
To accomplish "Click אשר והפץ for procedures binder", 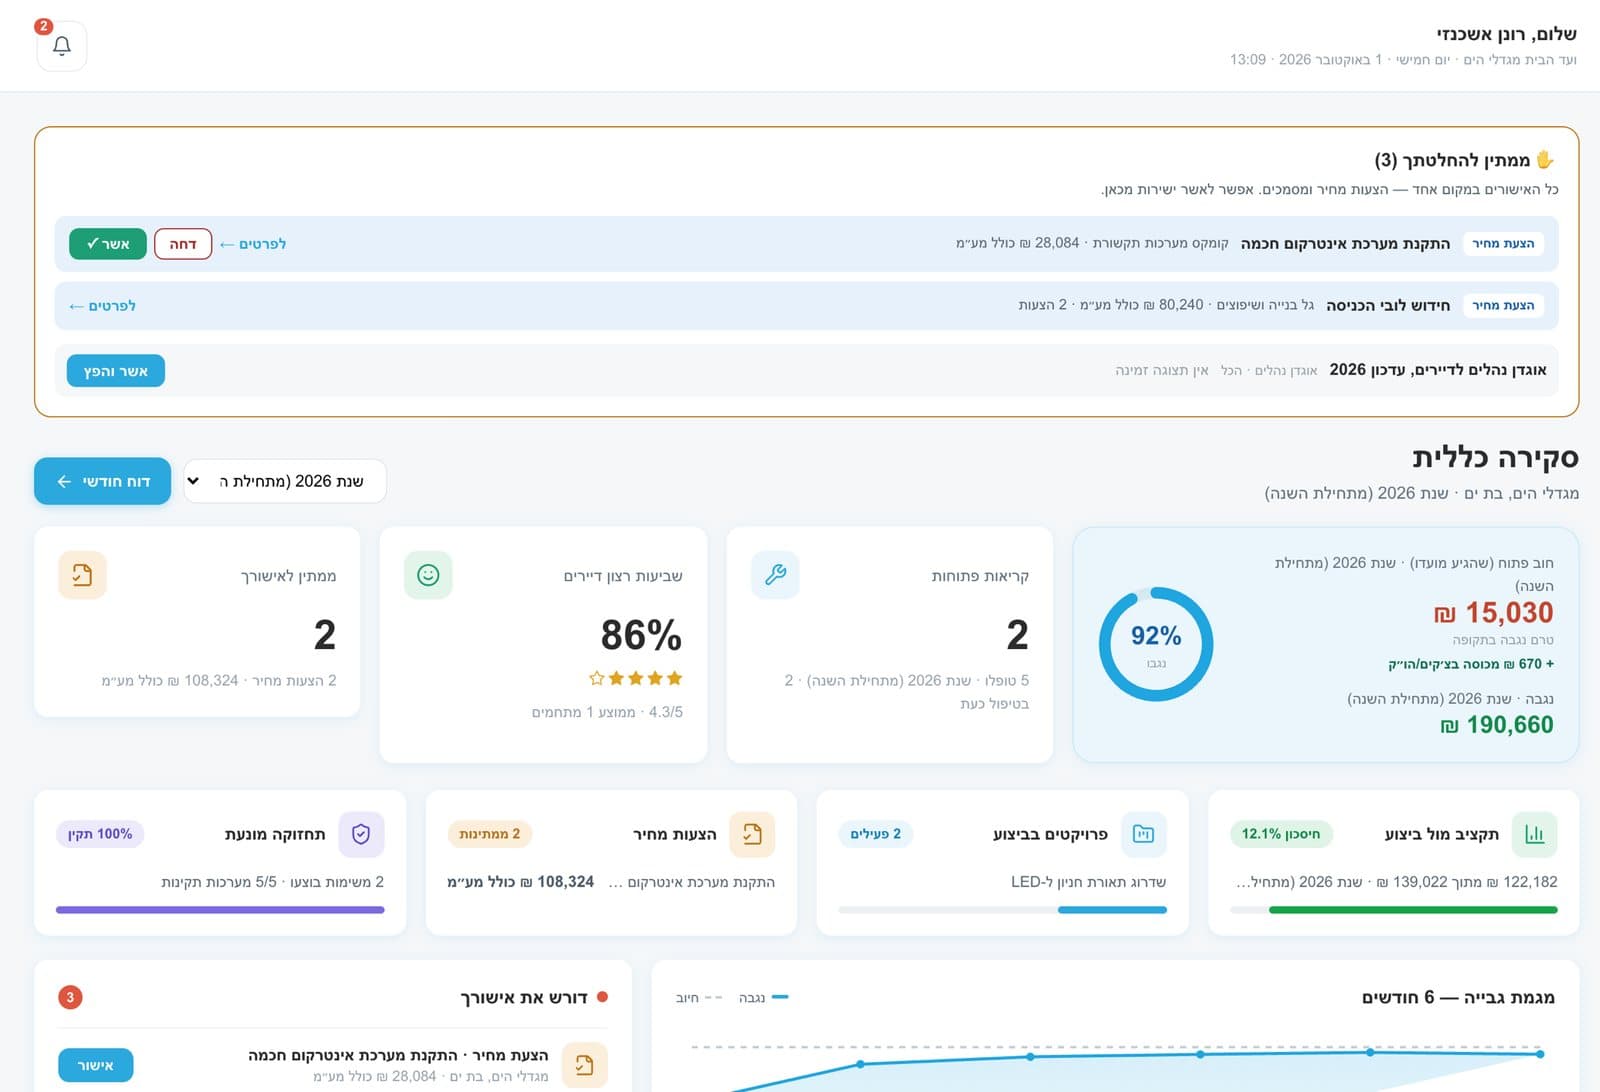I will click(x=116, y=371).
